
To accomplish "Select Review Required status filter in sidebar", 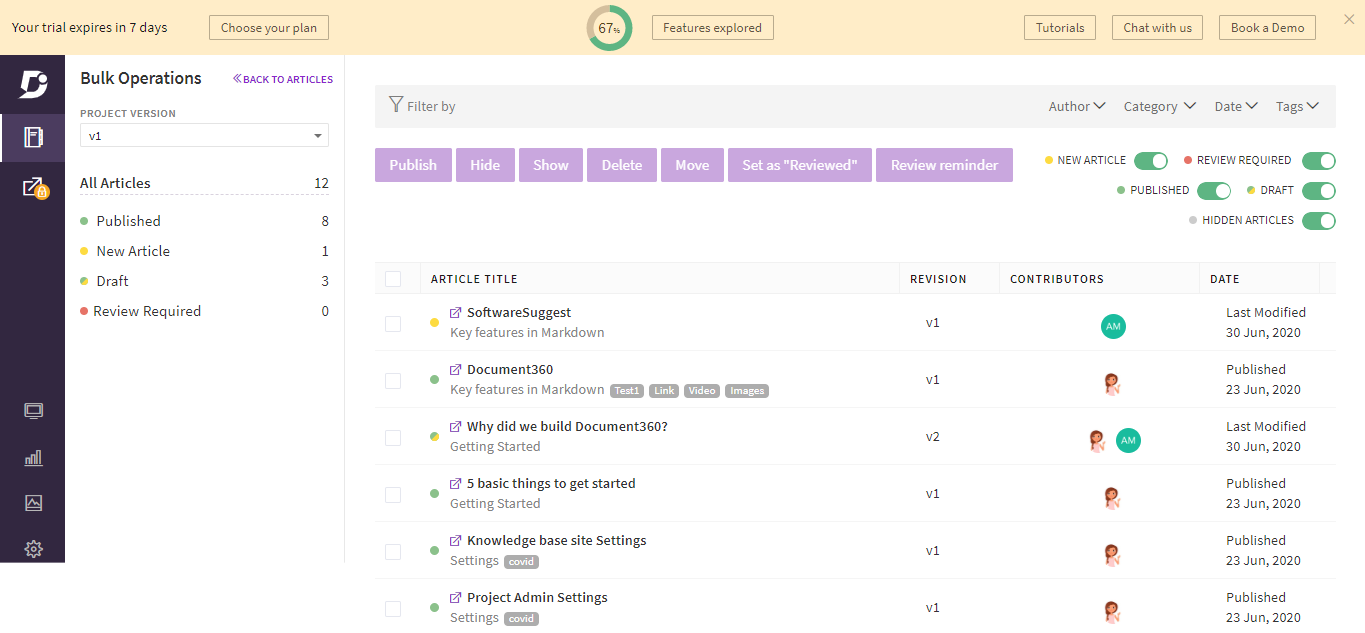I will coord(204,311).
